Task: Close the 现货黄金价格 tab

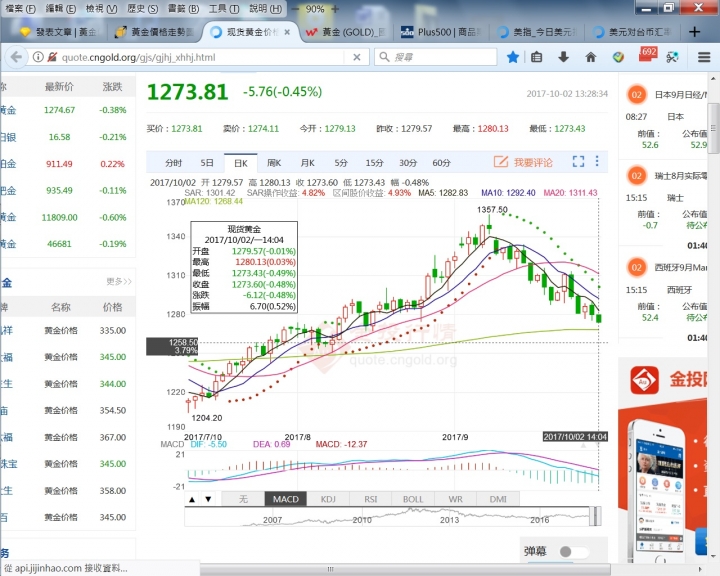Action: (289, 32)
